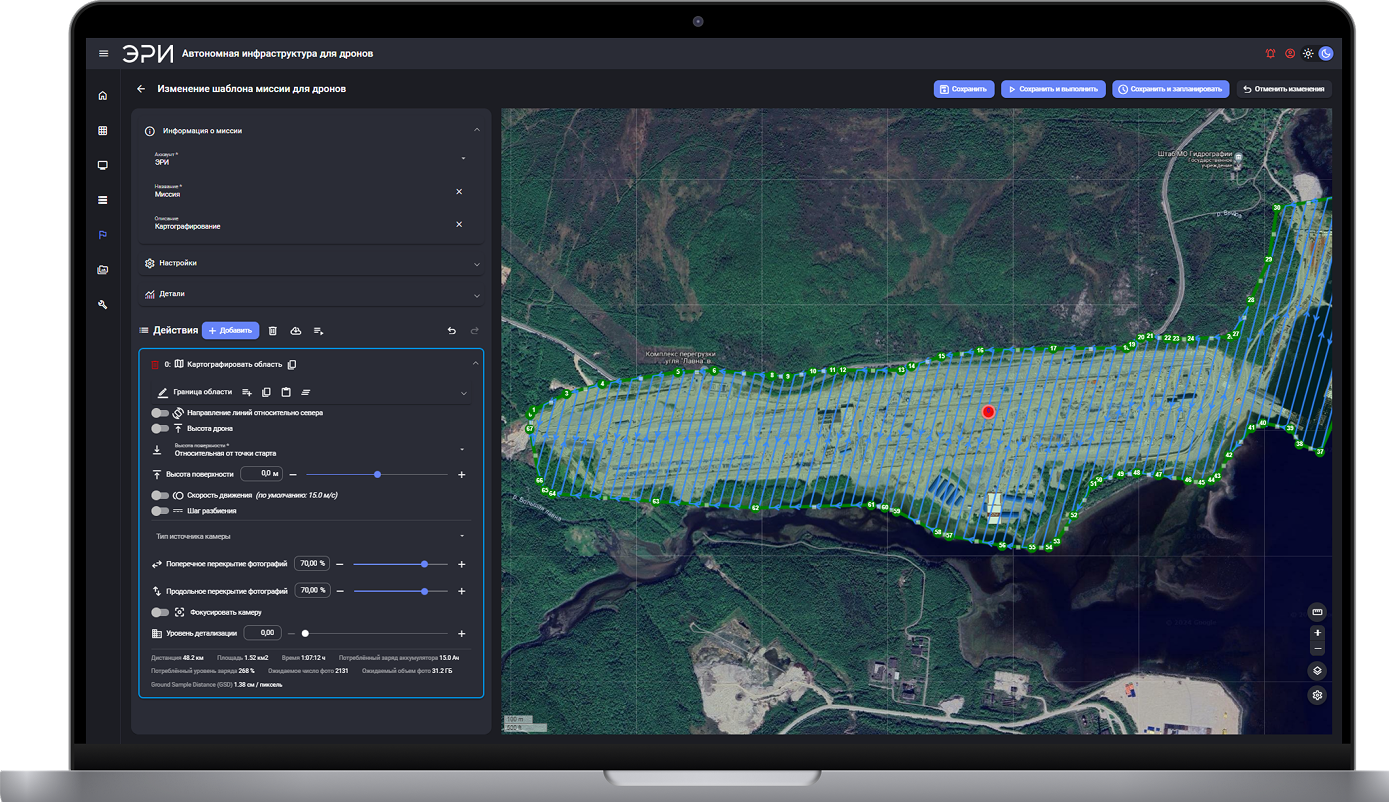Click the map settings gear icon
This screenshot has width=1389, height=802.
pyautogui.click(x=1317, y=695)
